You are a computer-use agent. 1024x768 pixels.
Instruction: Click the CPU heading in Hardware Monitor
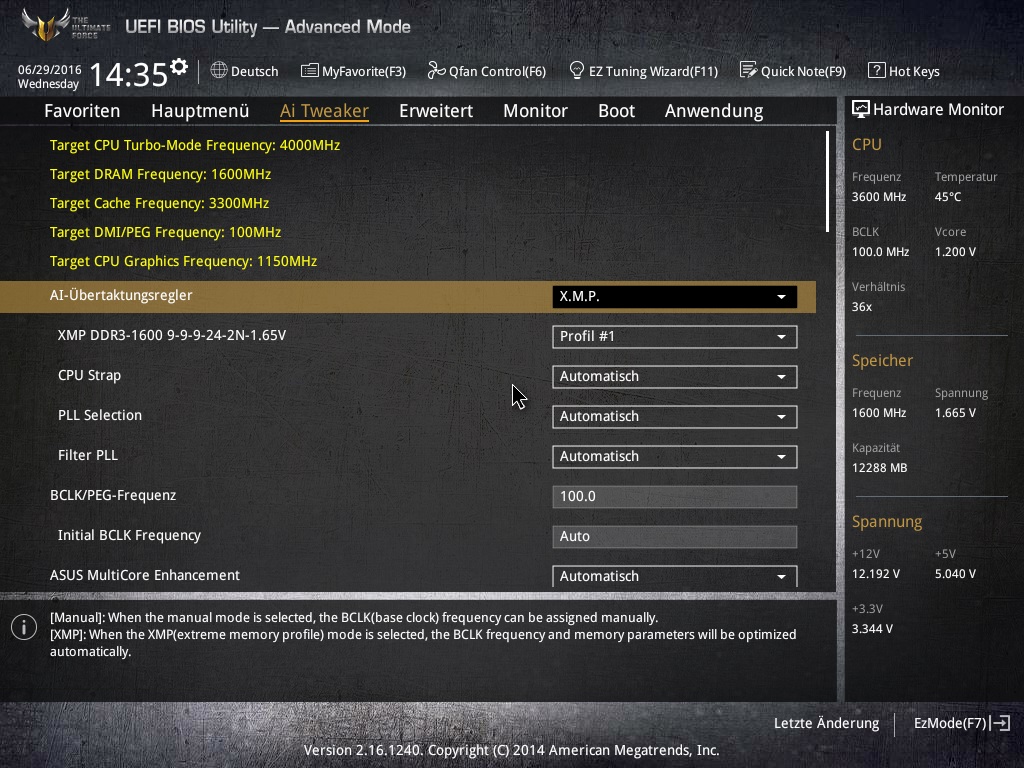(x=867, y=144)
